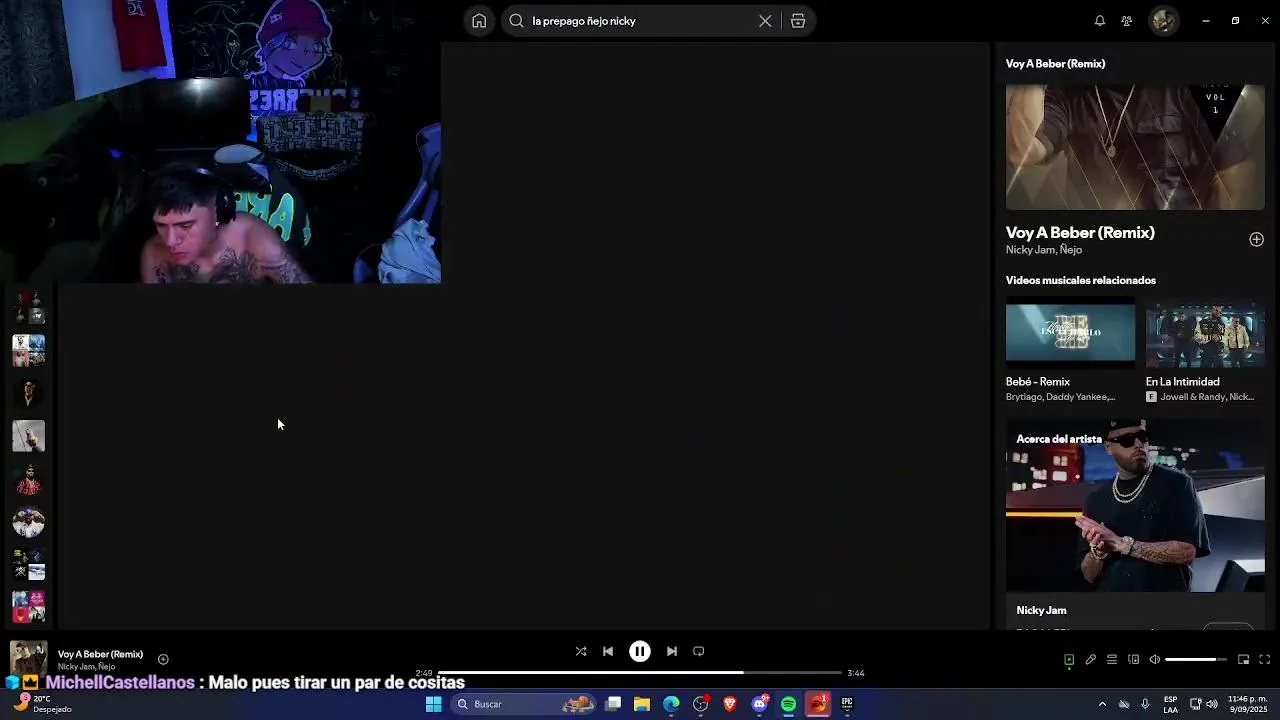Open the ESP LAA input language switcher
1280x720 pixels.
click(1170, 704)
